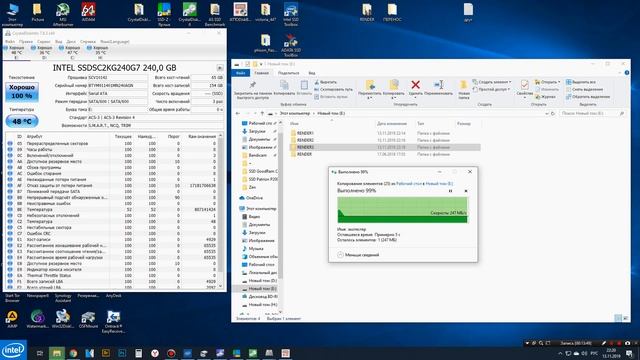Click the Intel Start button on taskbar

pos(13,350)
